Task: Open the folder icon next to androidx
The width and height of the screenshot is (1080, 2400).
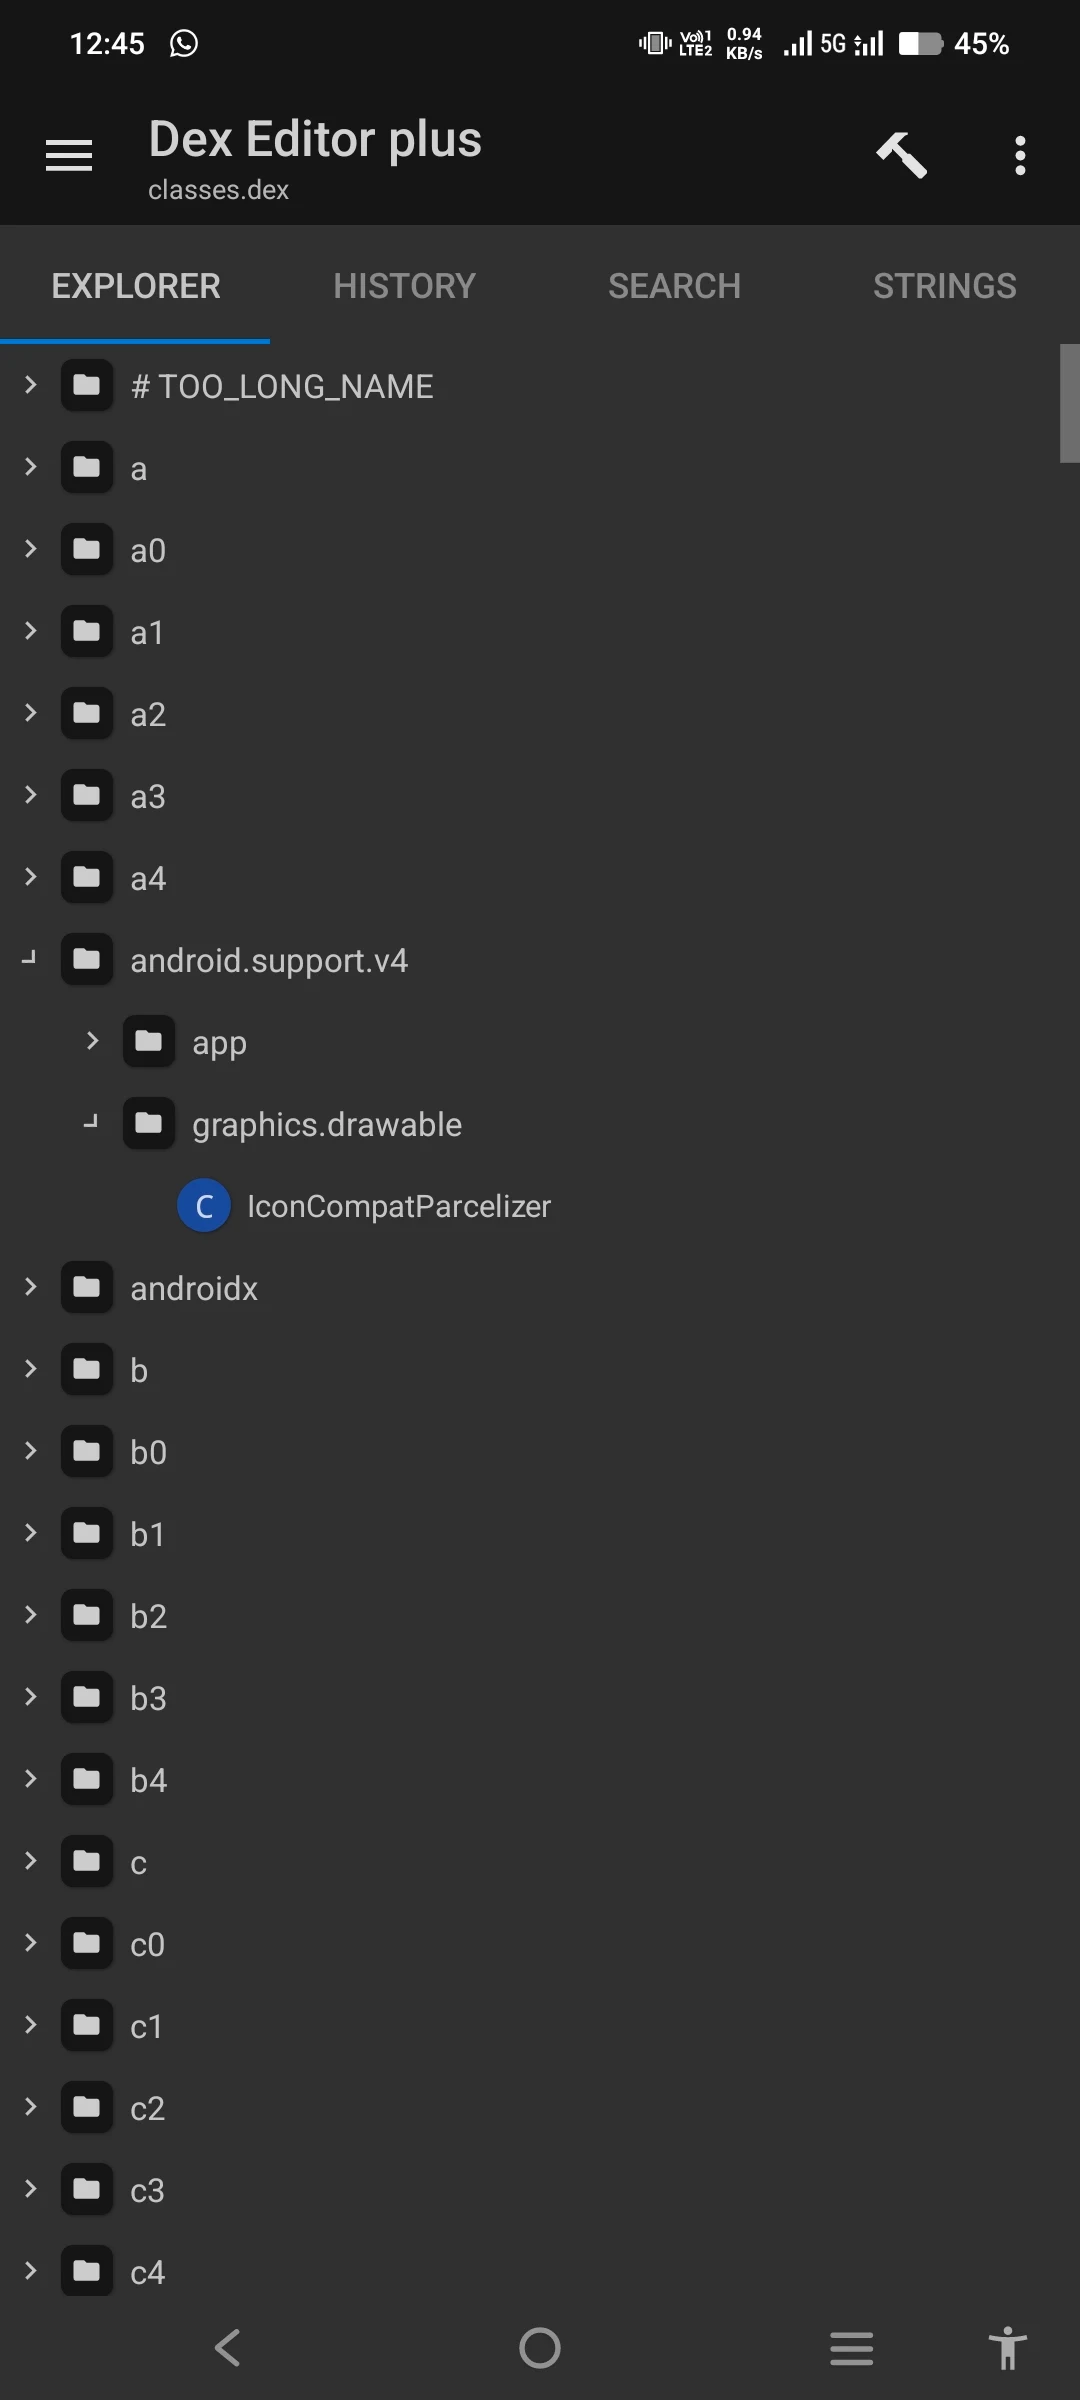Action: (86, 1288)
